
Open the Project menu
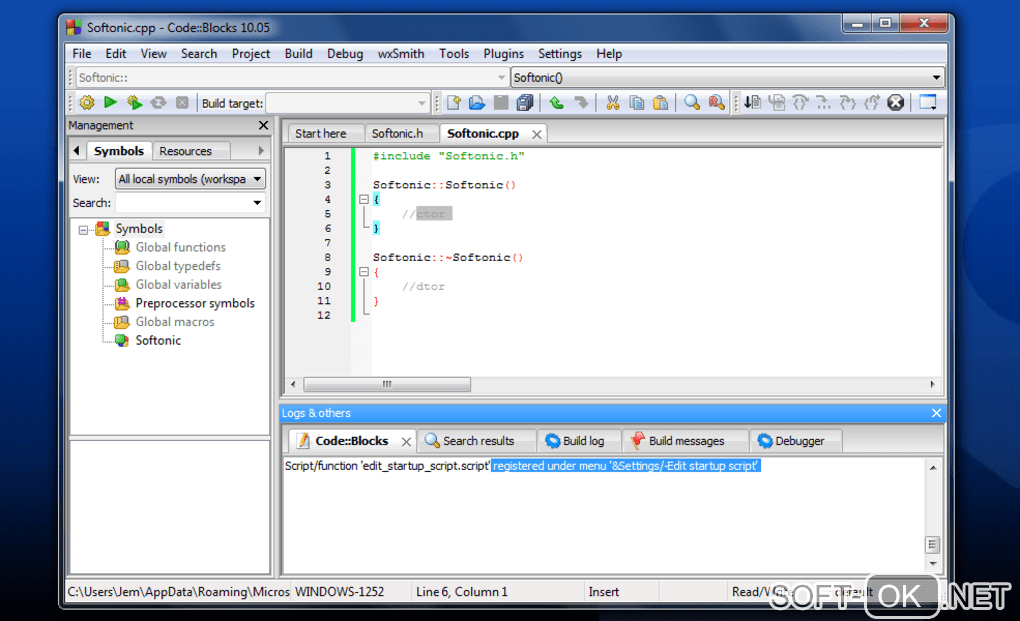250,54
